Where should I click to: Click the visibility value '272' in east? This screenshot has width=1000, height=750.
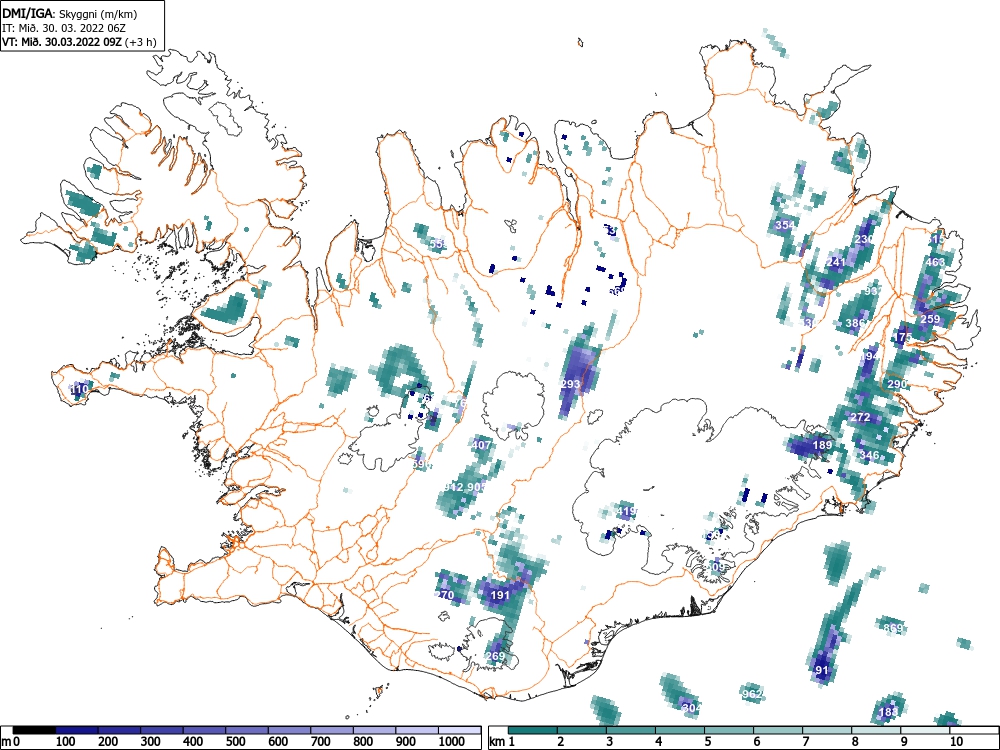pos(860,417)
